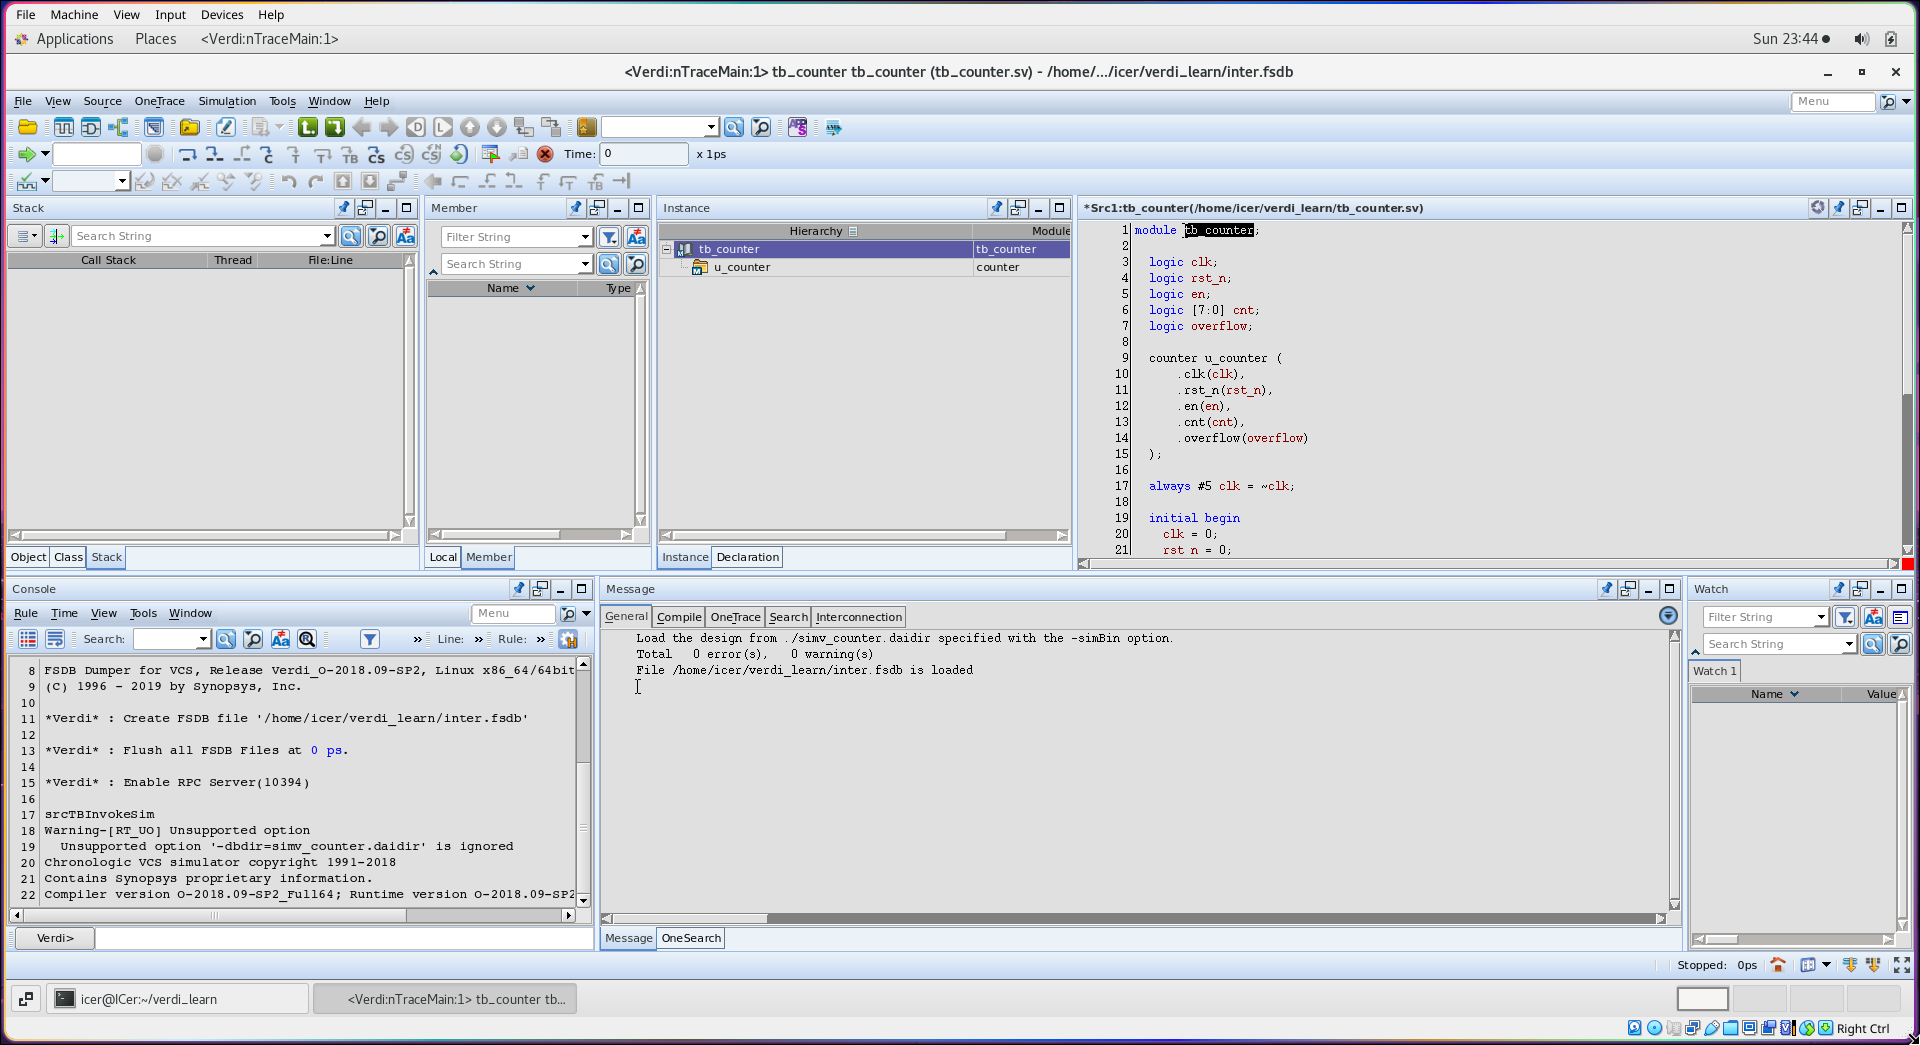Click the home icon in status bar

coord(1777,965)
